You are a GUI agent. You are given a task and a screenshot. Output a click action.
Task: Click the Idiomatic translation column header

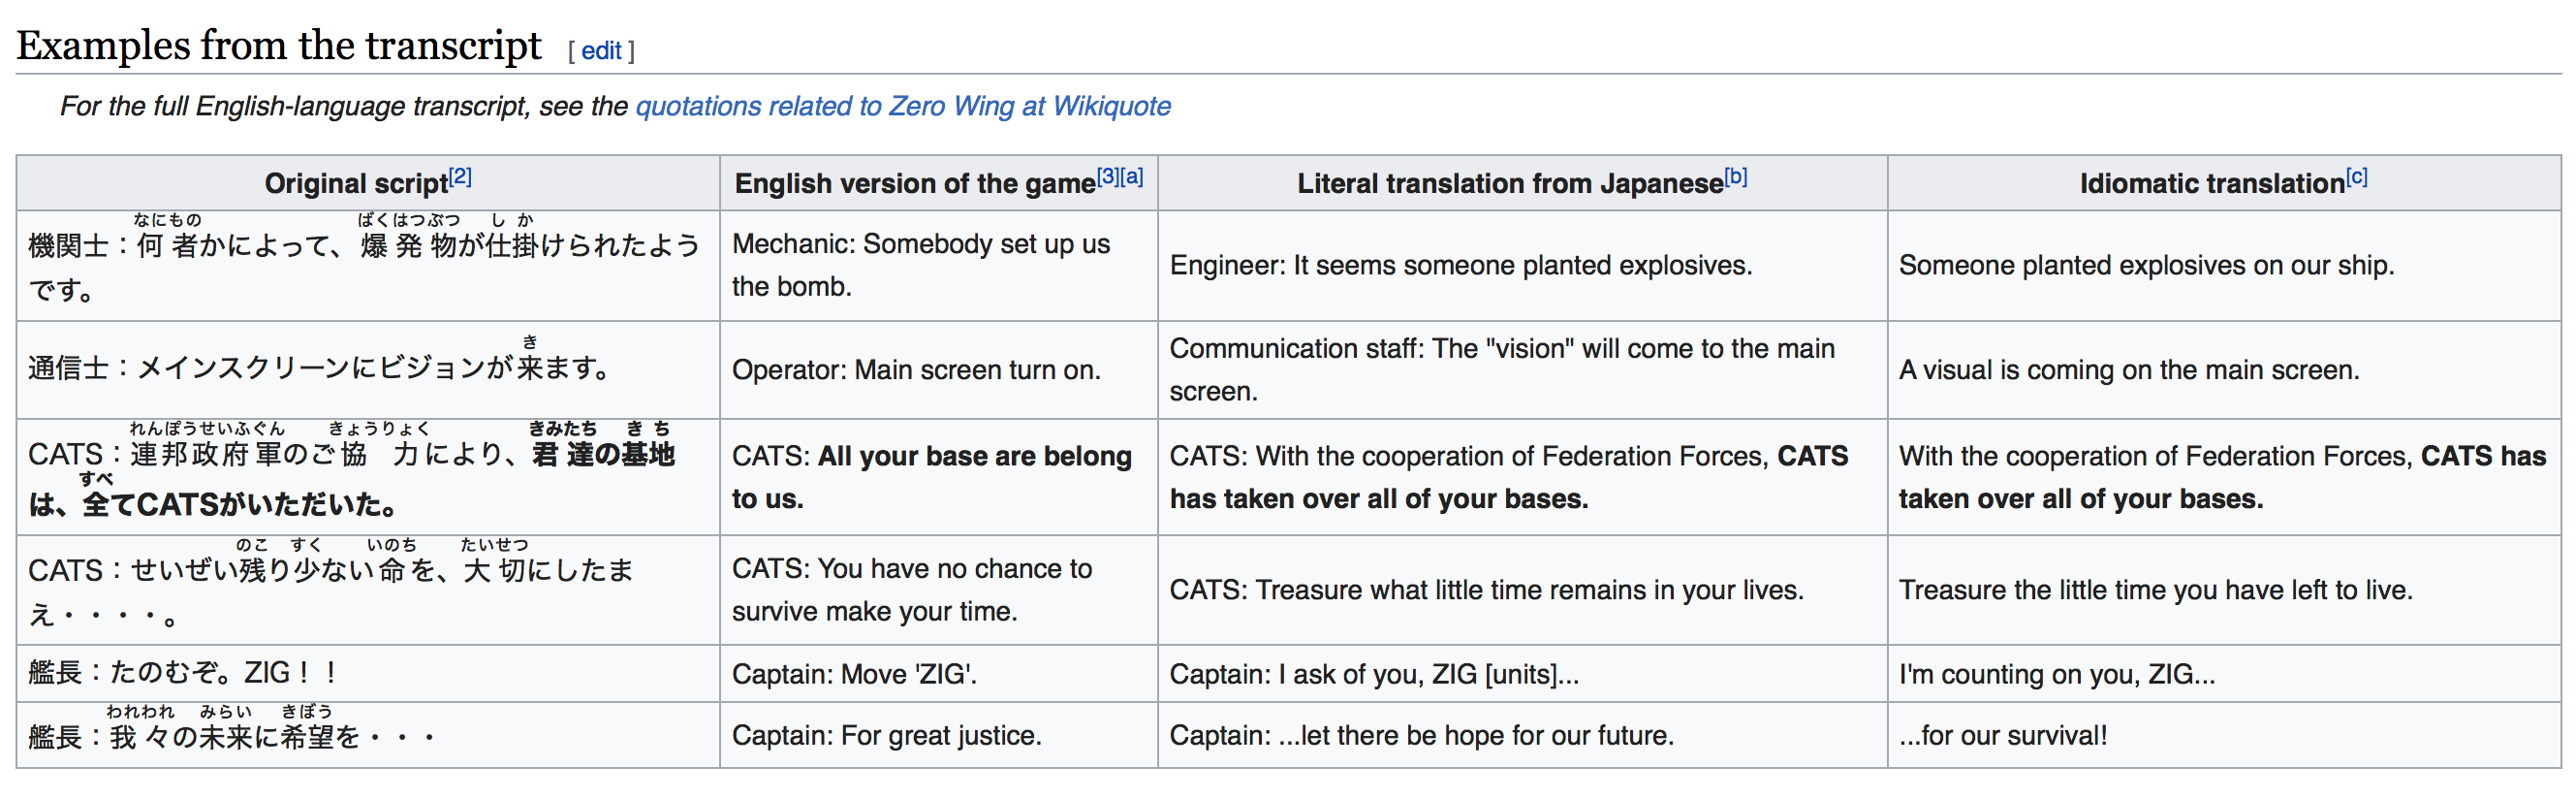2211,184
